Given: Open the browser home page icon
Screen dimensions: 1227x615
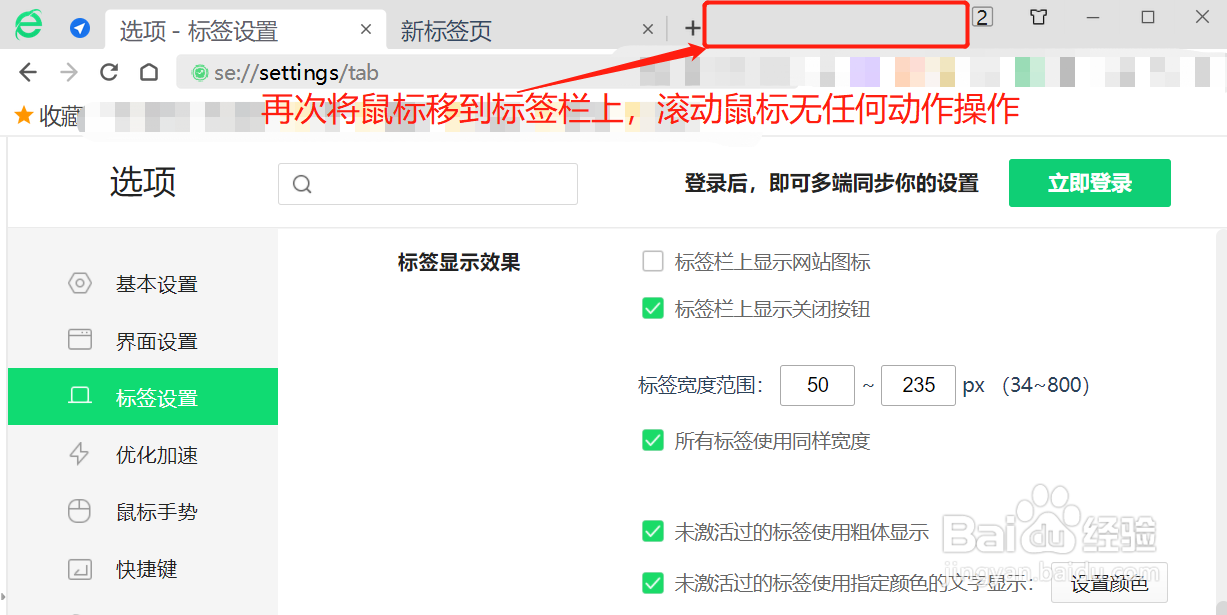Looking at the screenshot, I should (x=147, y=71).
